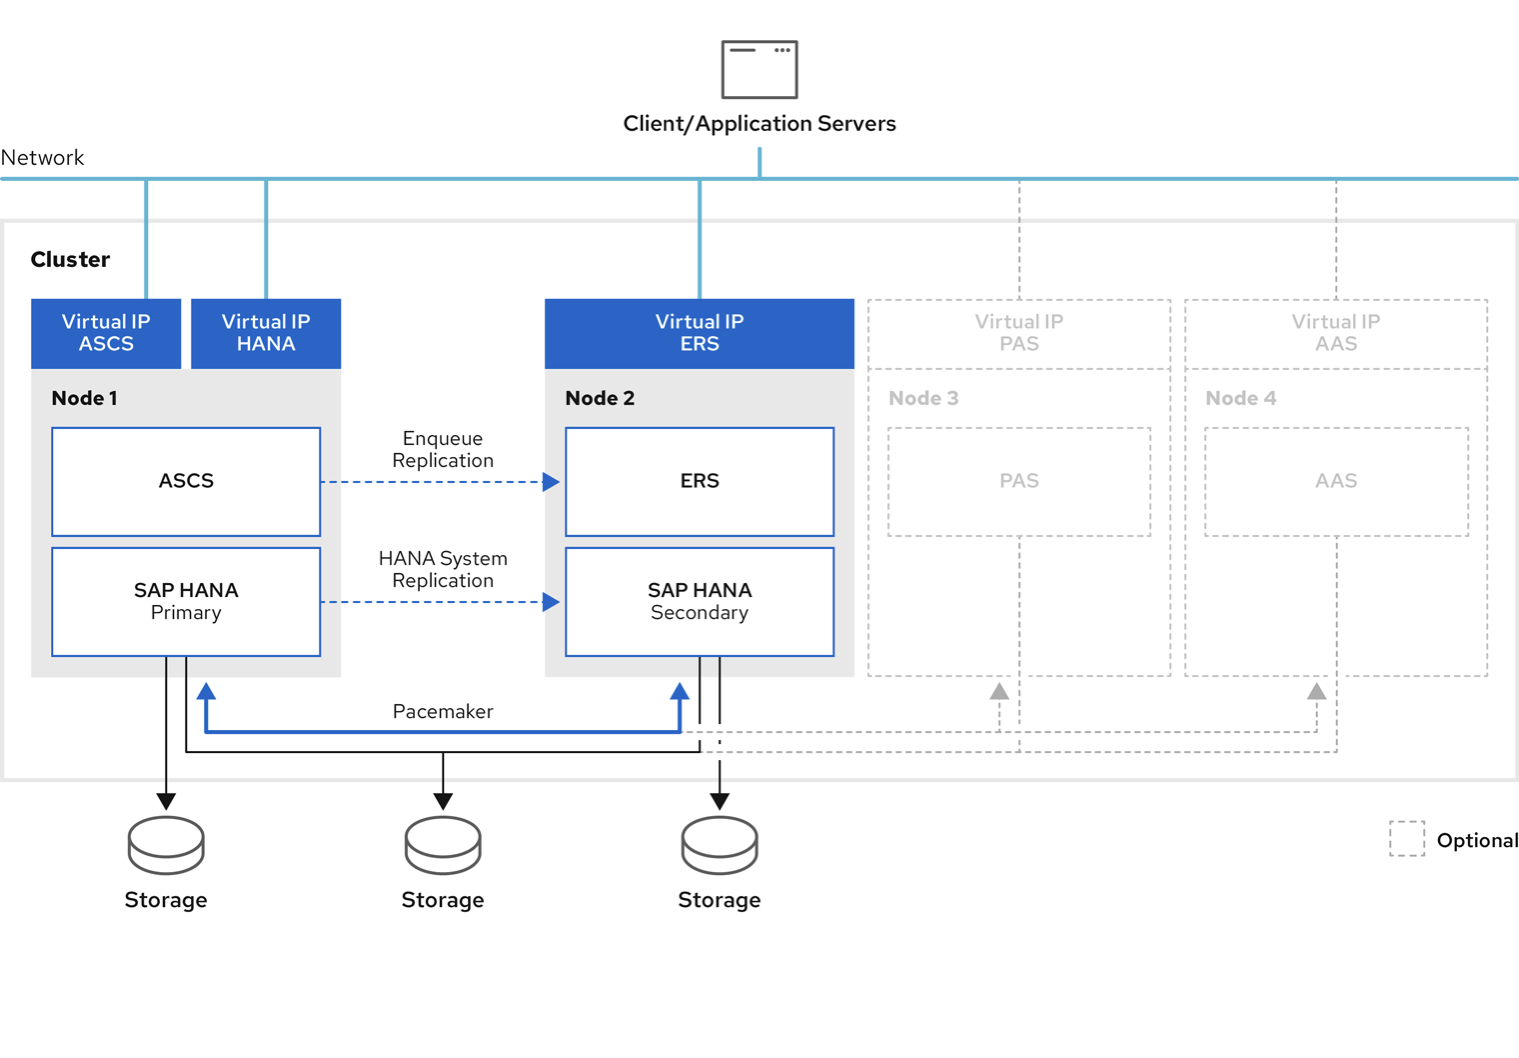Collapse the Cluster container region

click(69, 259)
